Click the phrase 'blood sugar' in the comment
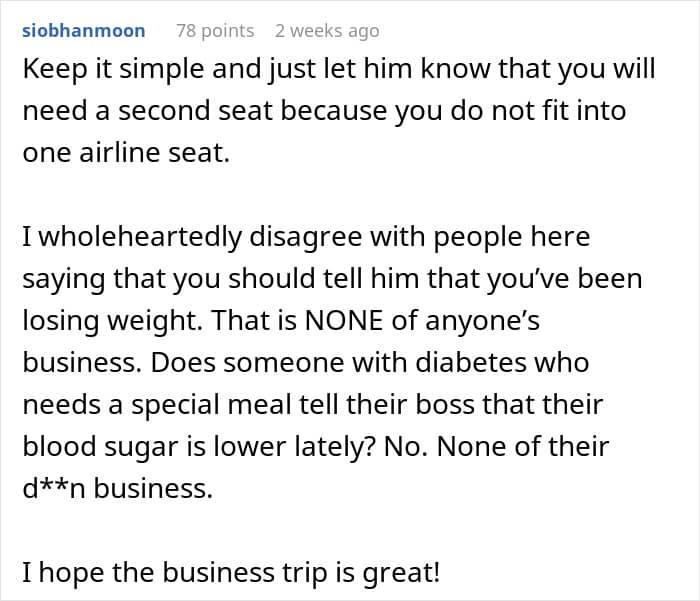The image size is (700, 601). point(100,447)
